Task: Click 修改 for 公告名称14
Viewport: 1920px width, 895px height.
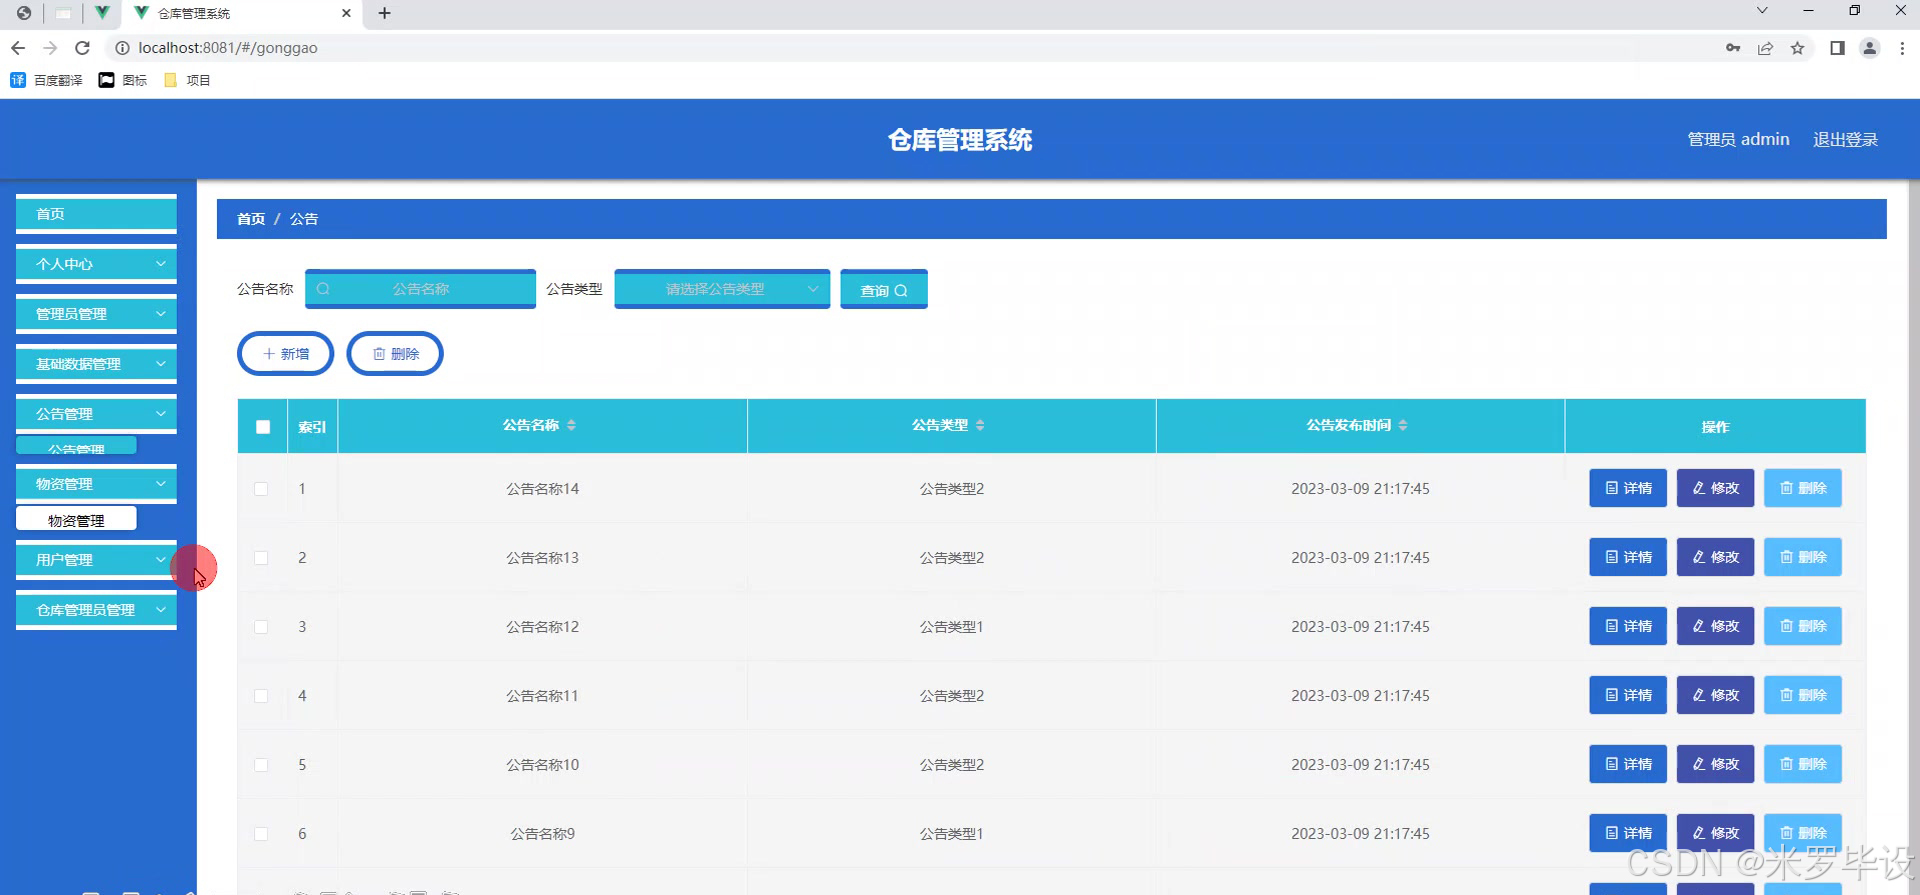Action: tap(1715, 488)
